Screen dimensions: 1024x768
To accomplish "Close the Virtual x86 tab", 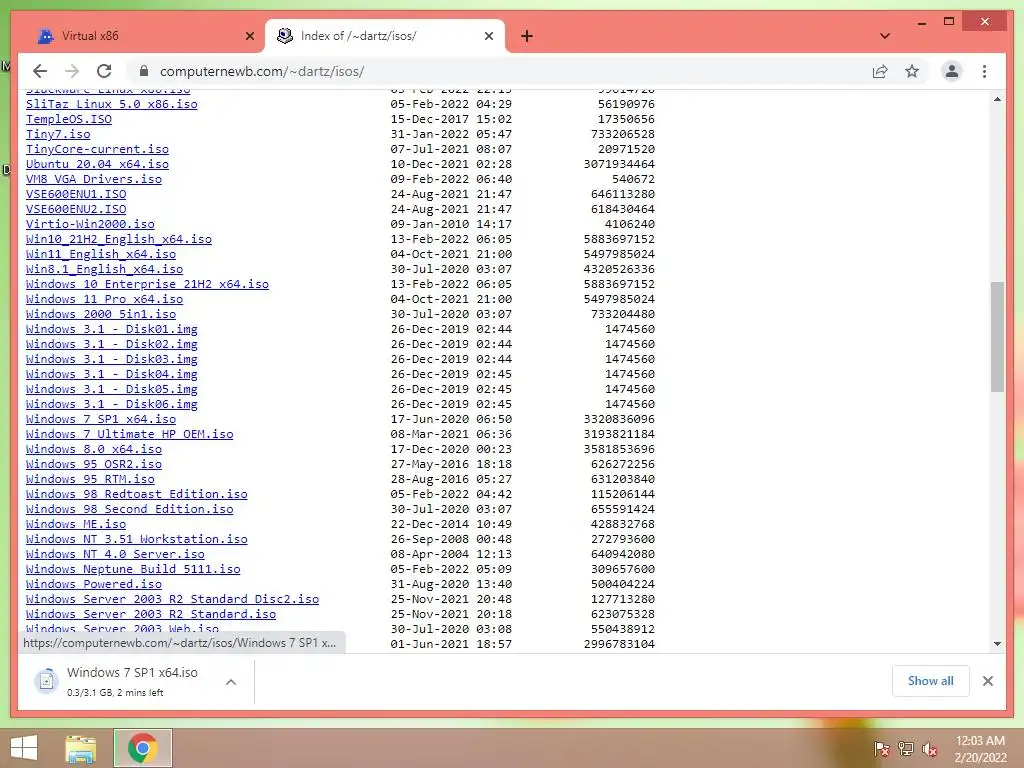I will pyautogui.click(x=249, y=36).
